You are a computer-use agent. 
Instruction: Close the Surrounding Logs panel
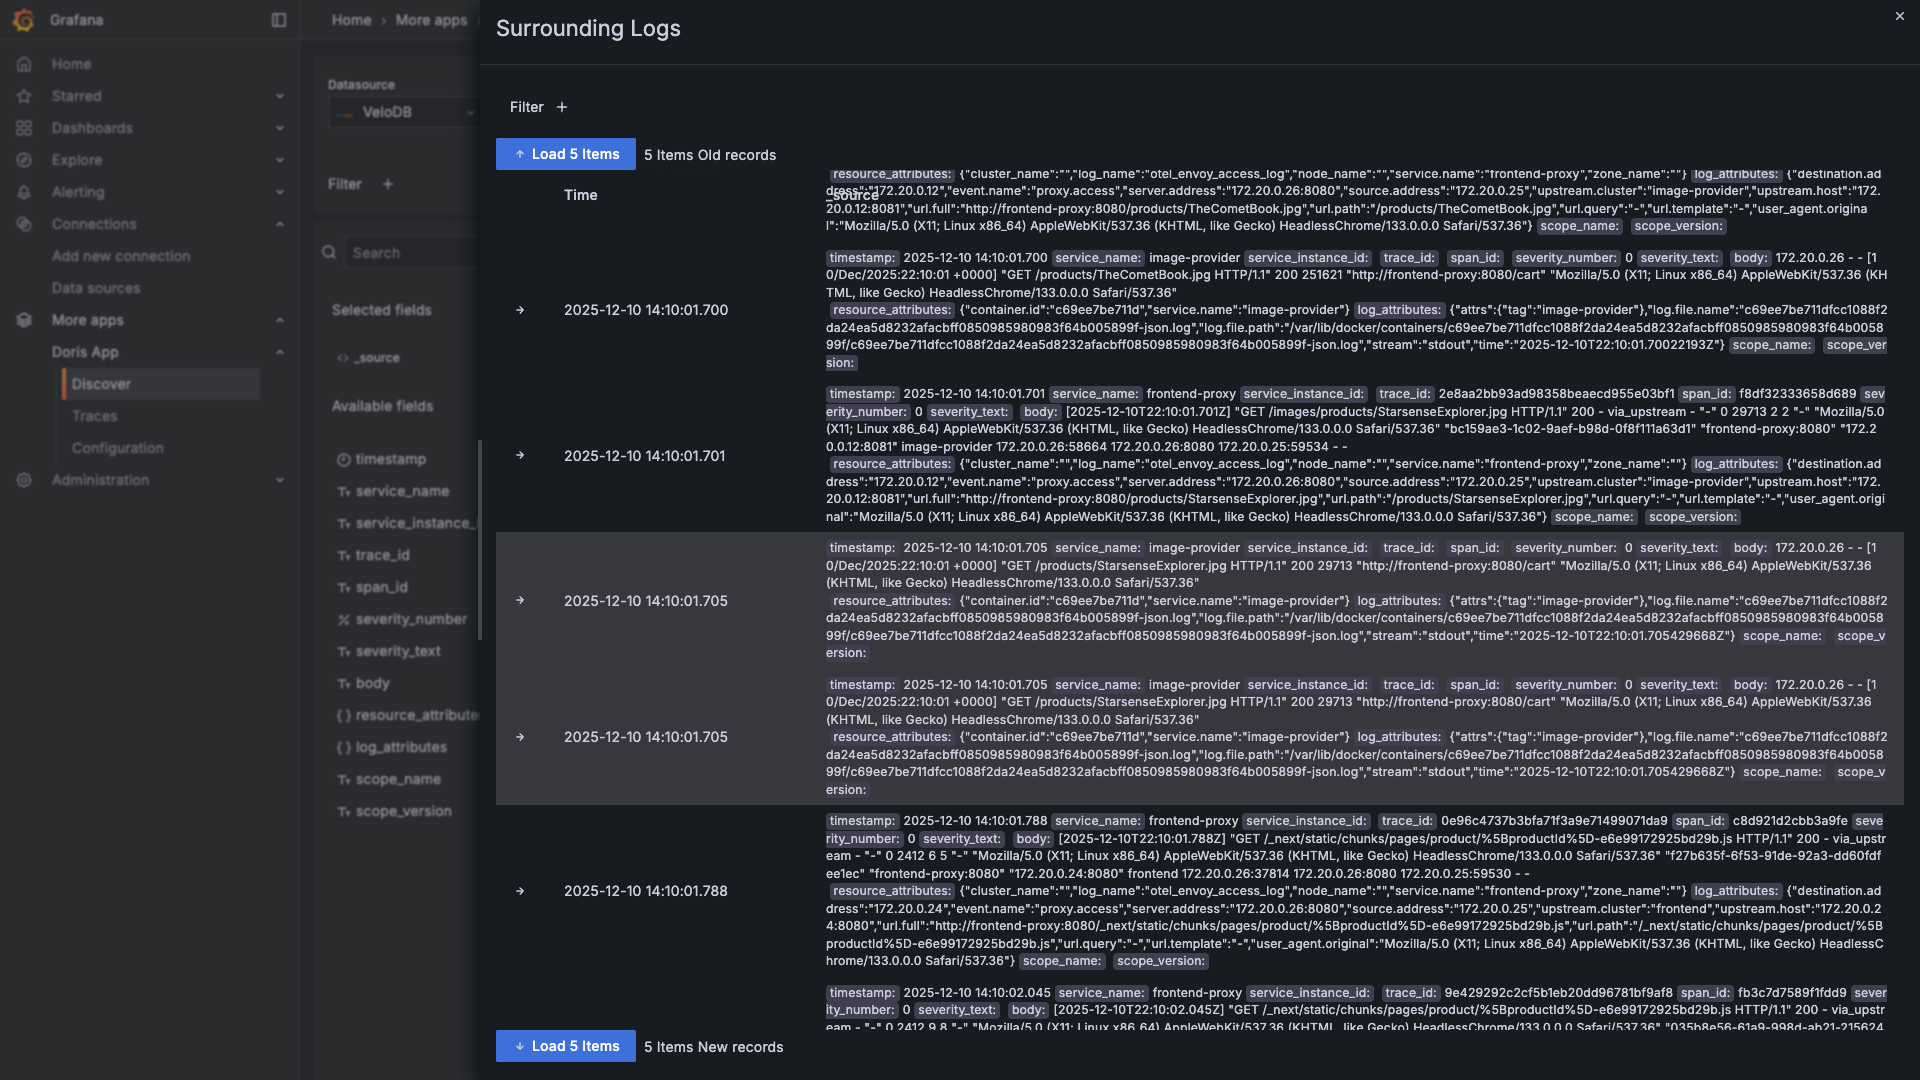[x=1899, y=16]
